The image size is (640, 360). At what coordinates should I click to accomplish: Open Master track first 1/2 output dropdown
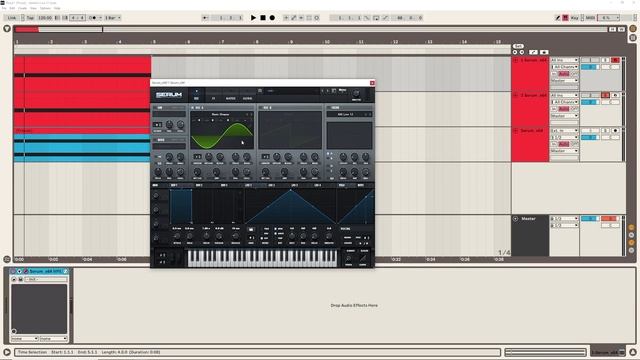(x=564, y=219)
